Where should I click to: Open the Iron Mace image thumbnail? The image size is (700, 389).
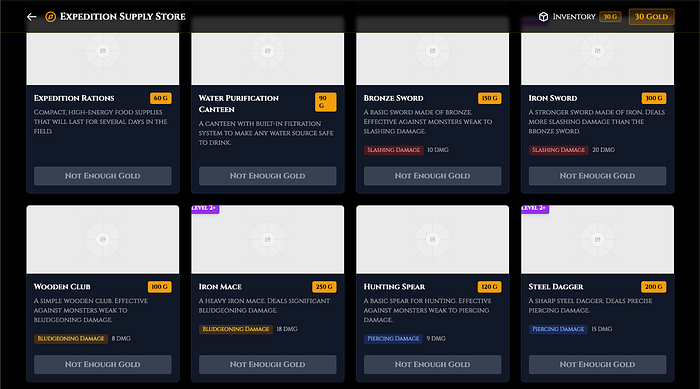(267, 239)
